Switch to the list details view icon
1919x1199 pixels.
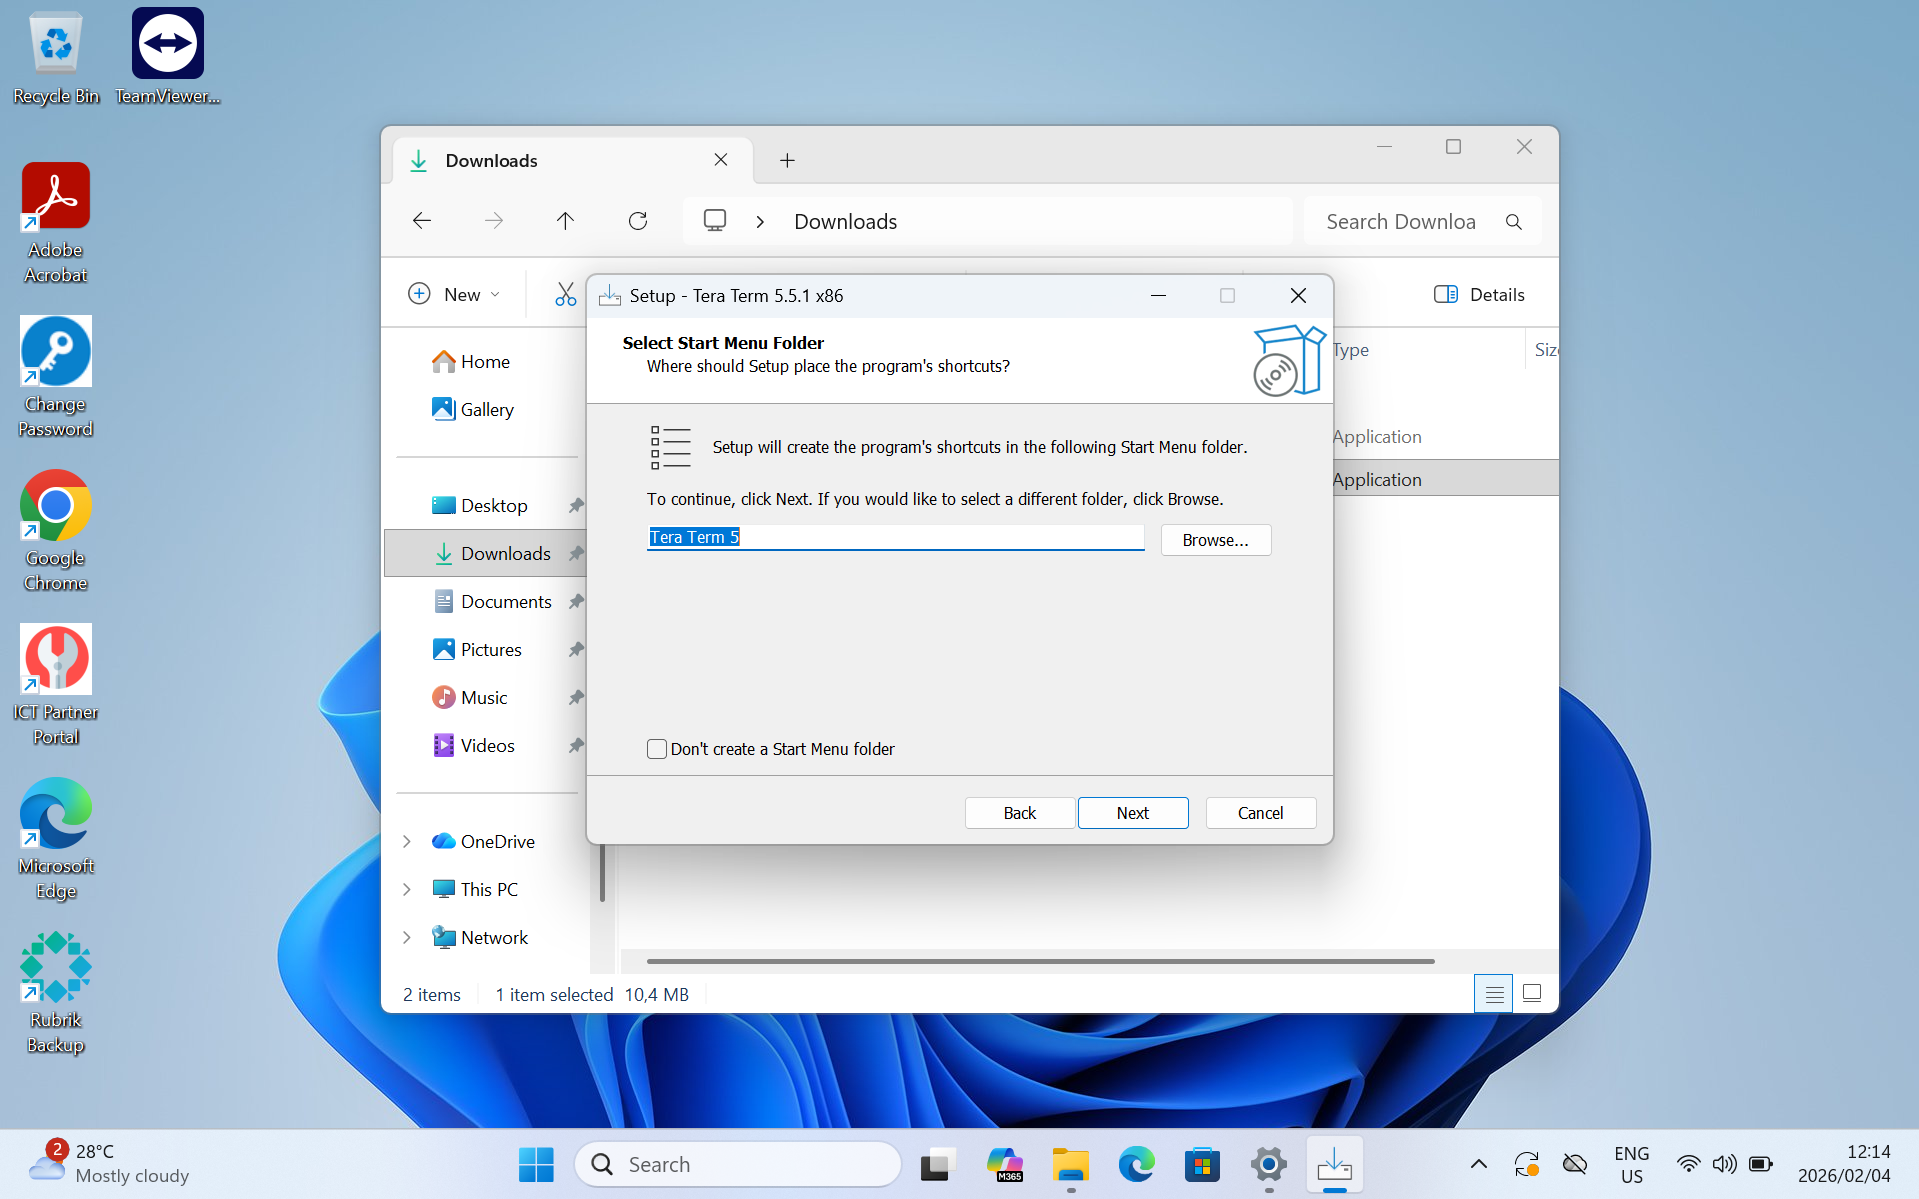click(1493, 994)
